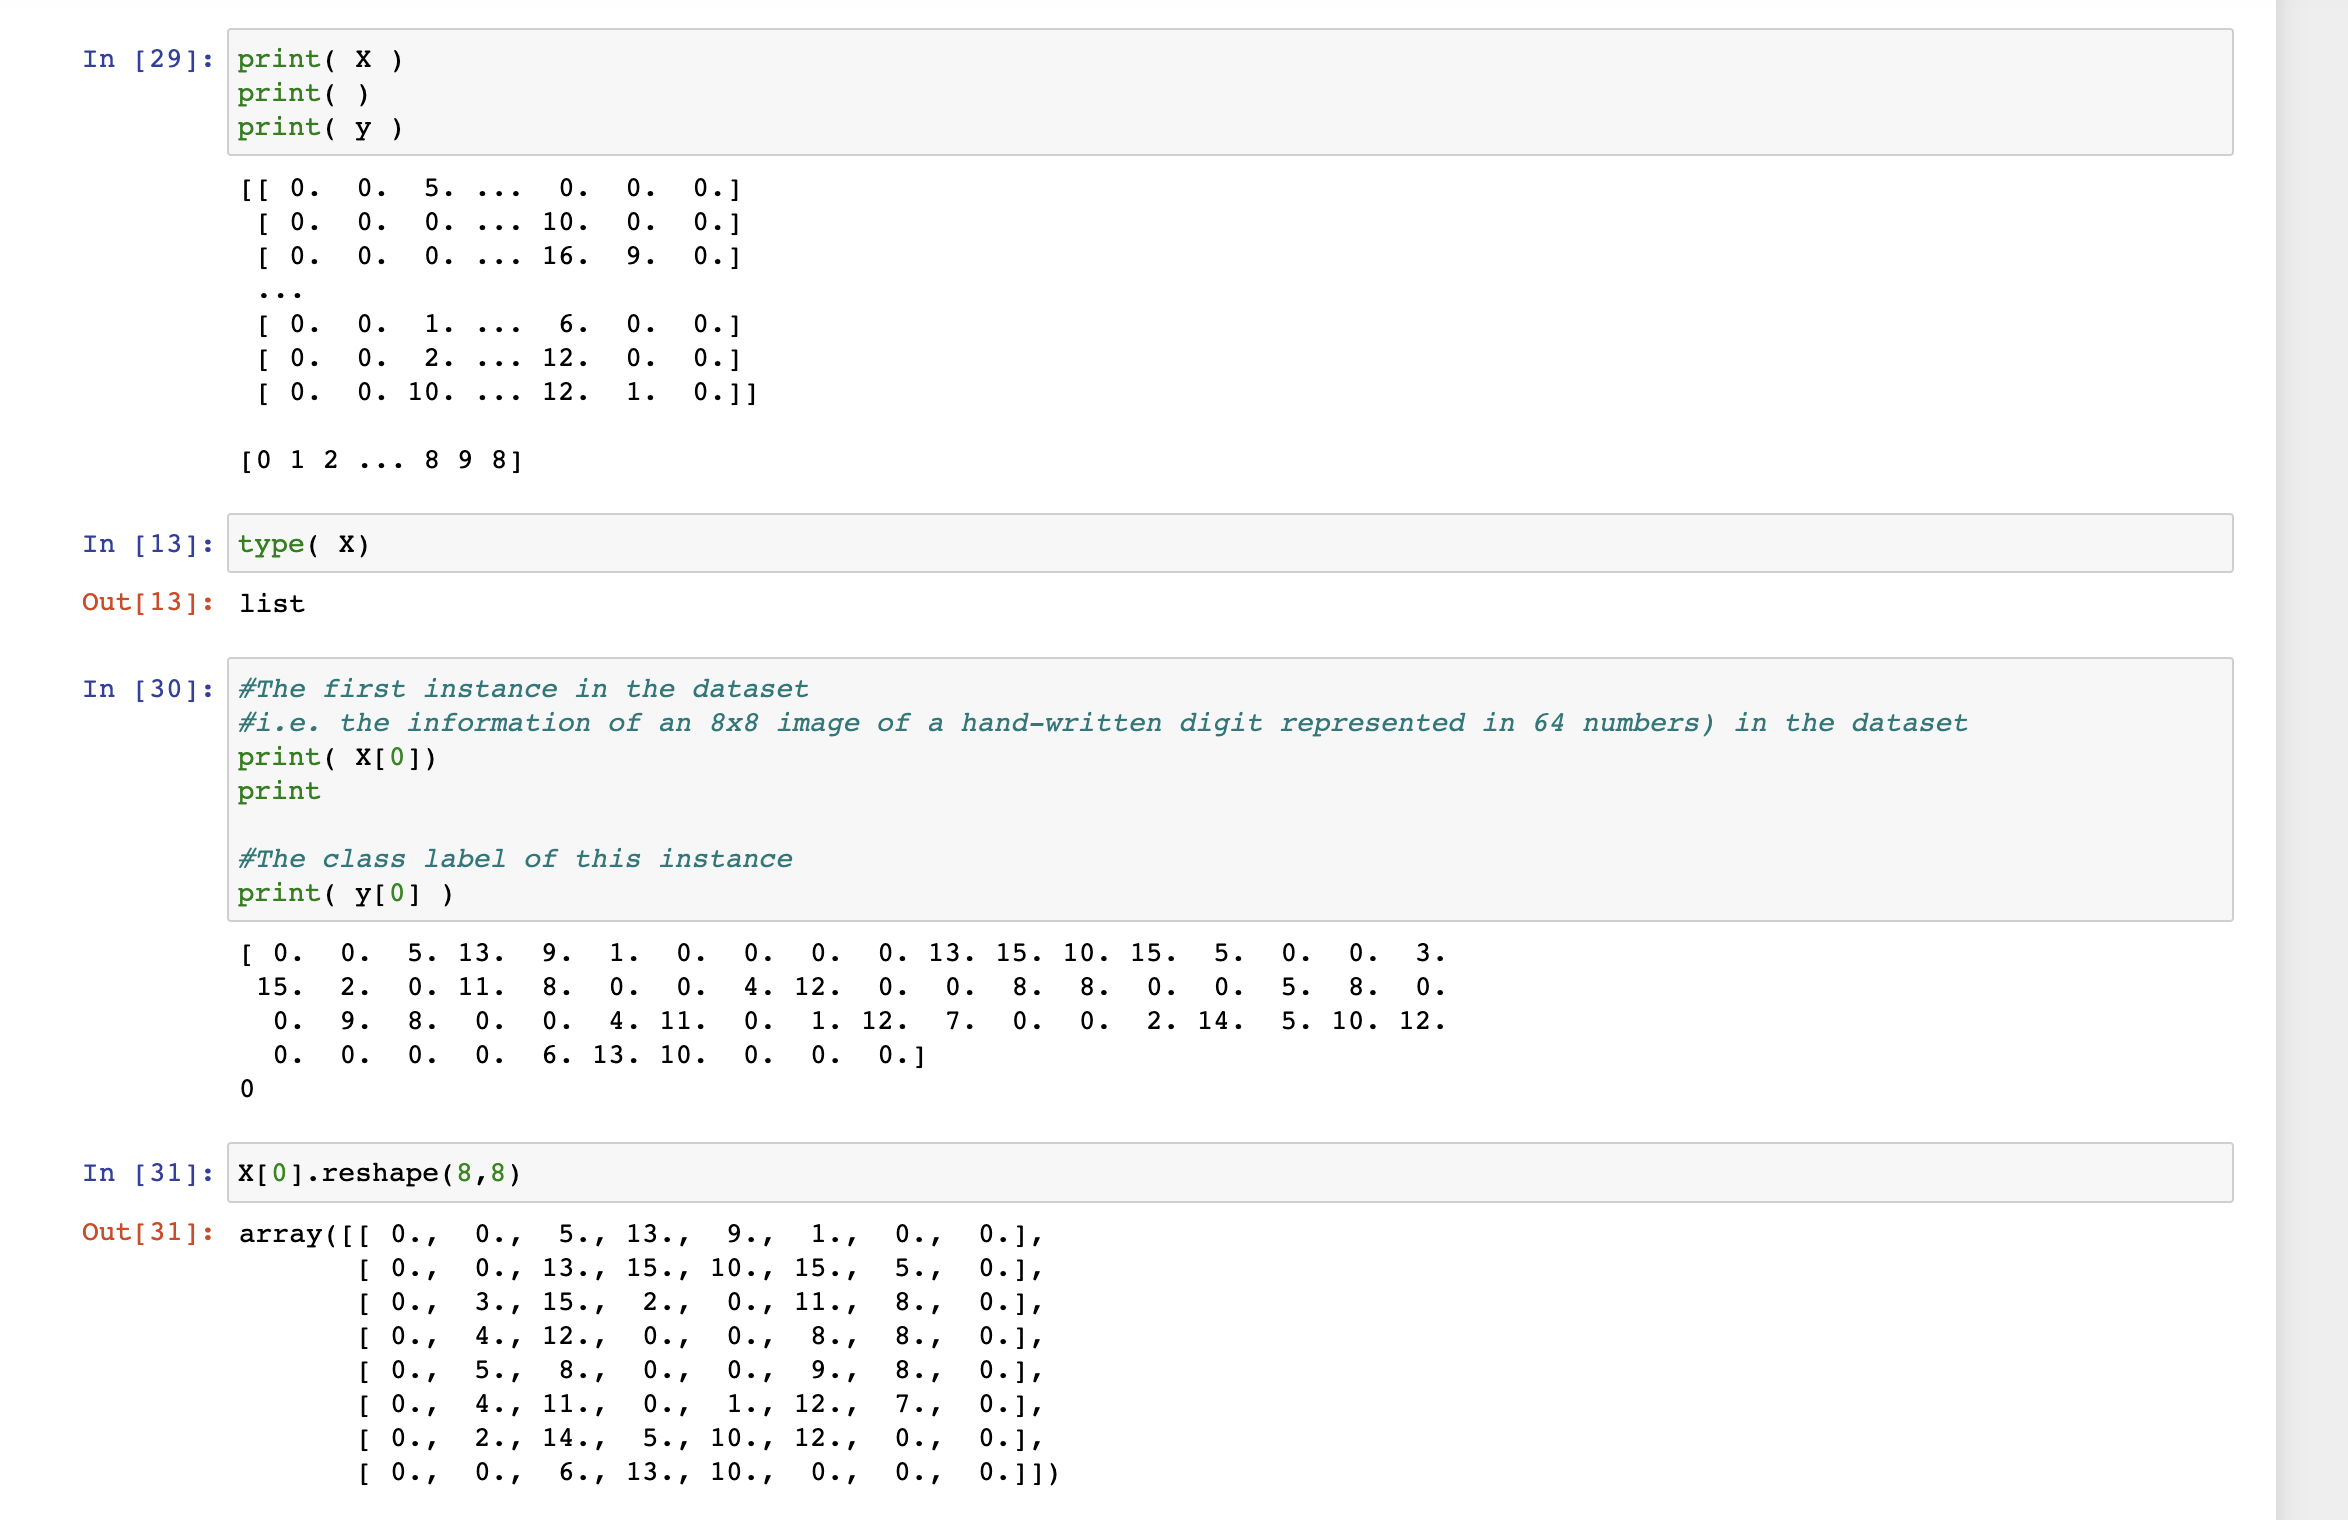This screenshot has height=1520, width=2348.
Task: Click the X[0] printed 64-number output
Action: coord(842,1004)
